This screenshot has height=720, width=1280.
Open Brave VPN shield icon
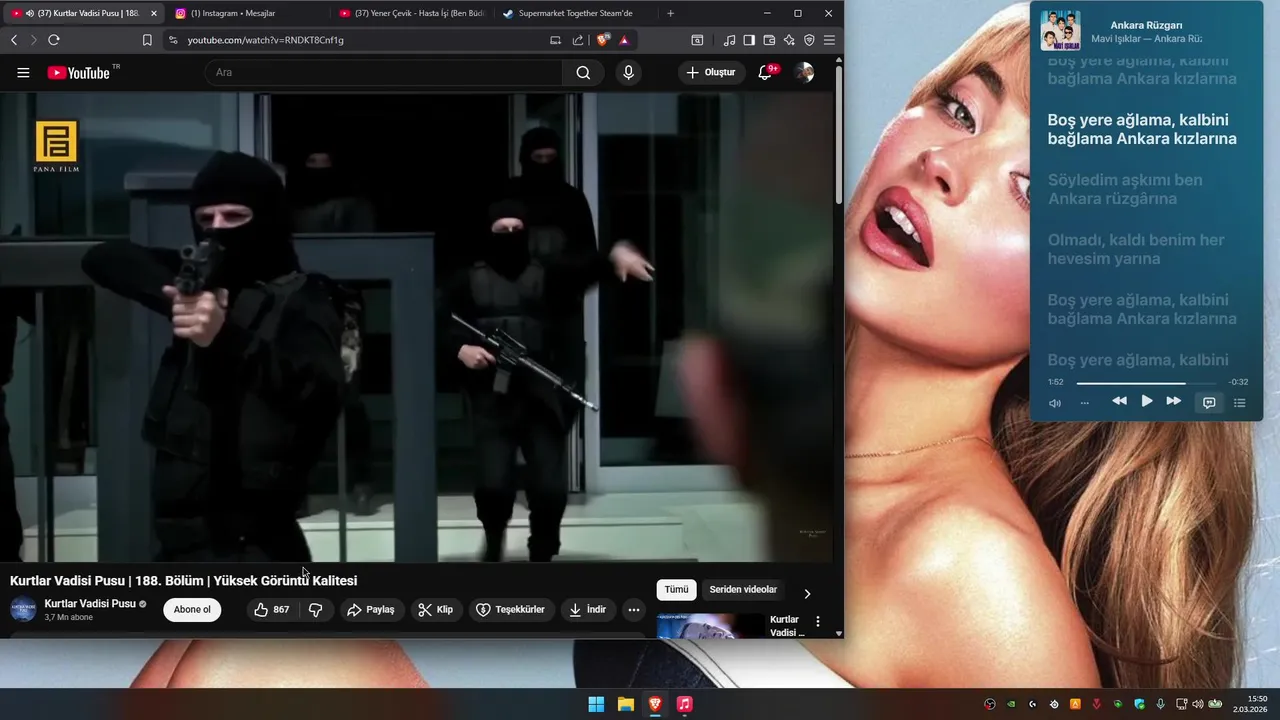809,40
